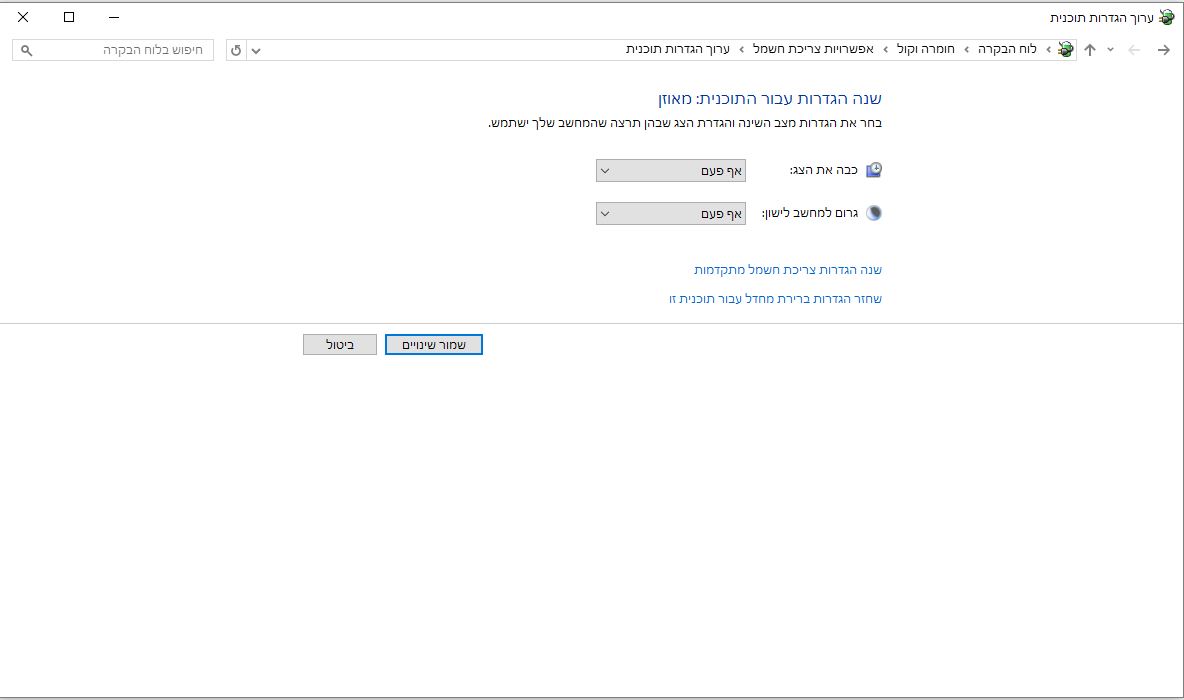
Task: Click the up arrow navigation button
Action: point(1090,50)
